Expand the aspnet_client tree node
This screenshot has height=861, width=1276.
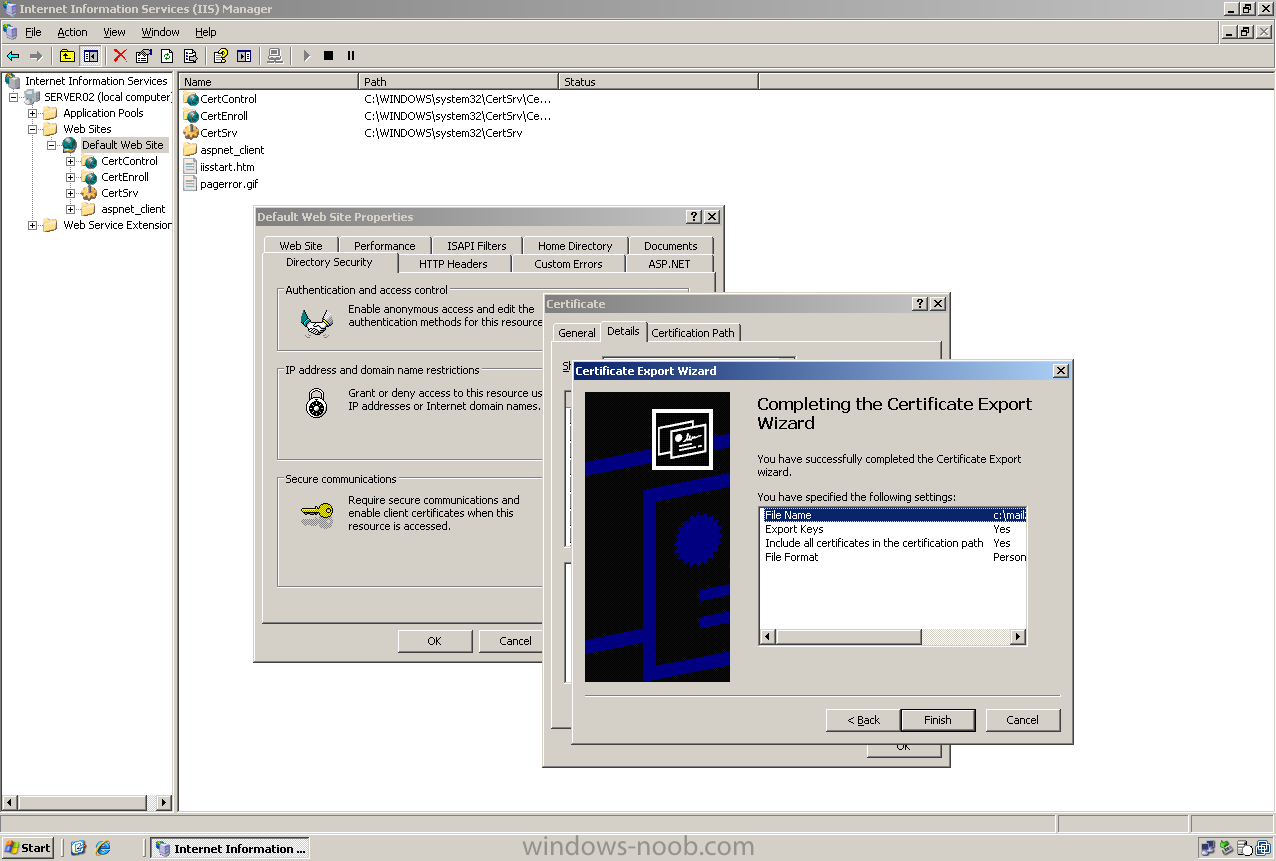pos(71,209)
